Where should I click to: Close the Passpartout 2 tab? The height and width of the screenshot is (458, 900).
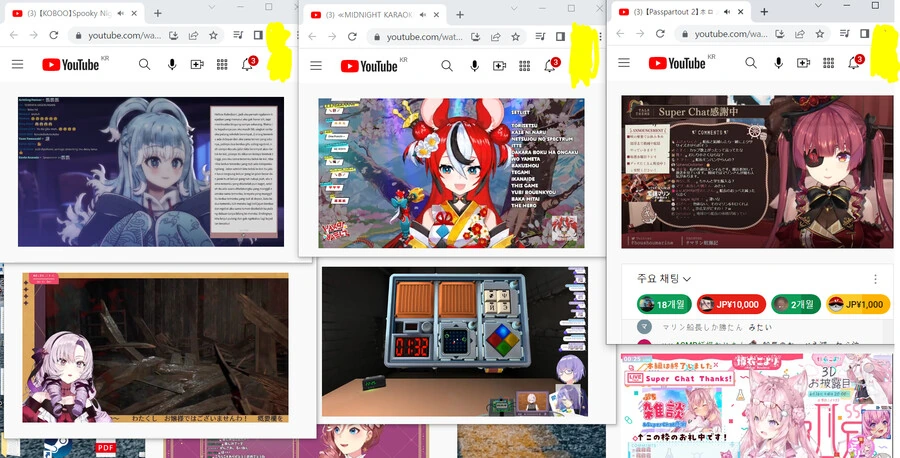click(740, 11)
